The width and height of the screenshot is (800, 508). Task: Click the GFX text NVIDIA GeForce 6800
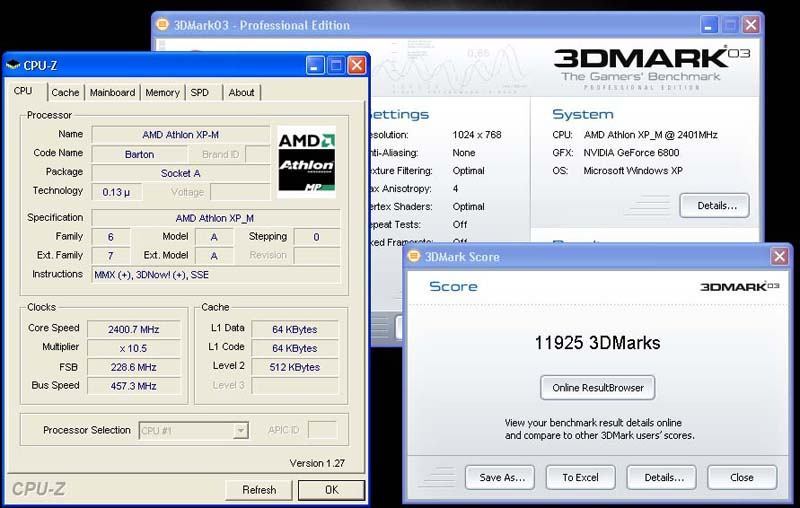click(x=631, y=153)
